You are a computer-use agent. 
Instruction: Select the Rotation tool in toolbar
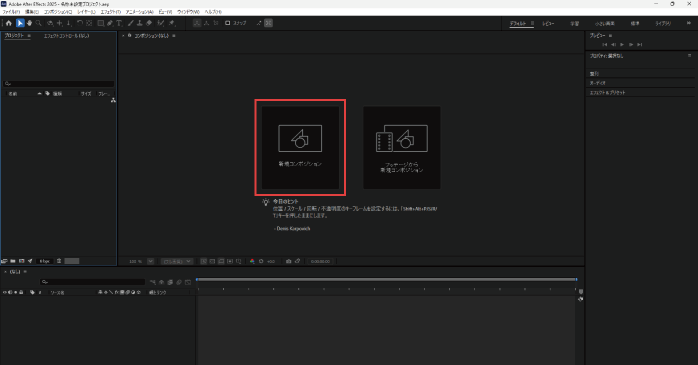click(80, 23)
